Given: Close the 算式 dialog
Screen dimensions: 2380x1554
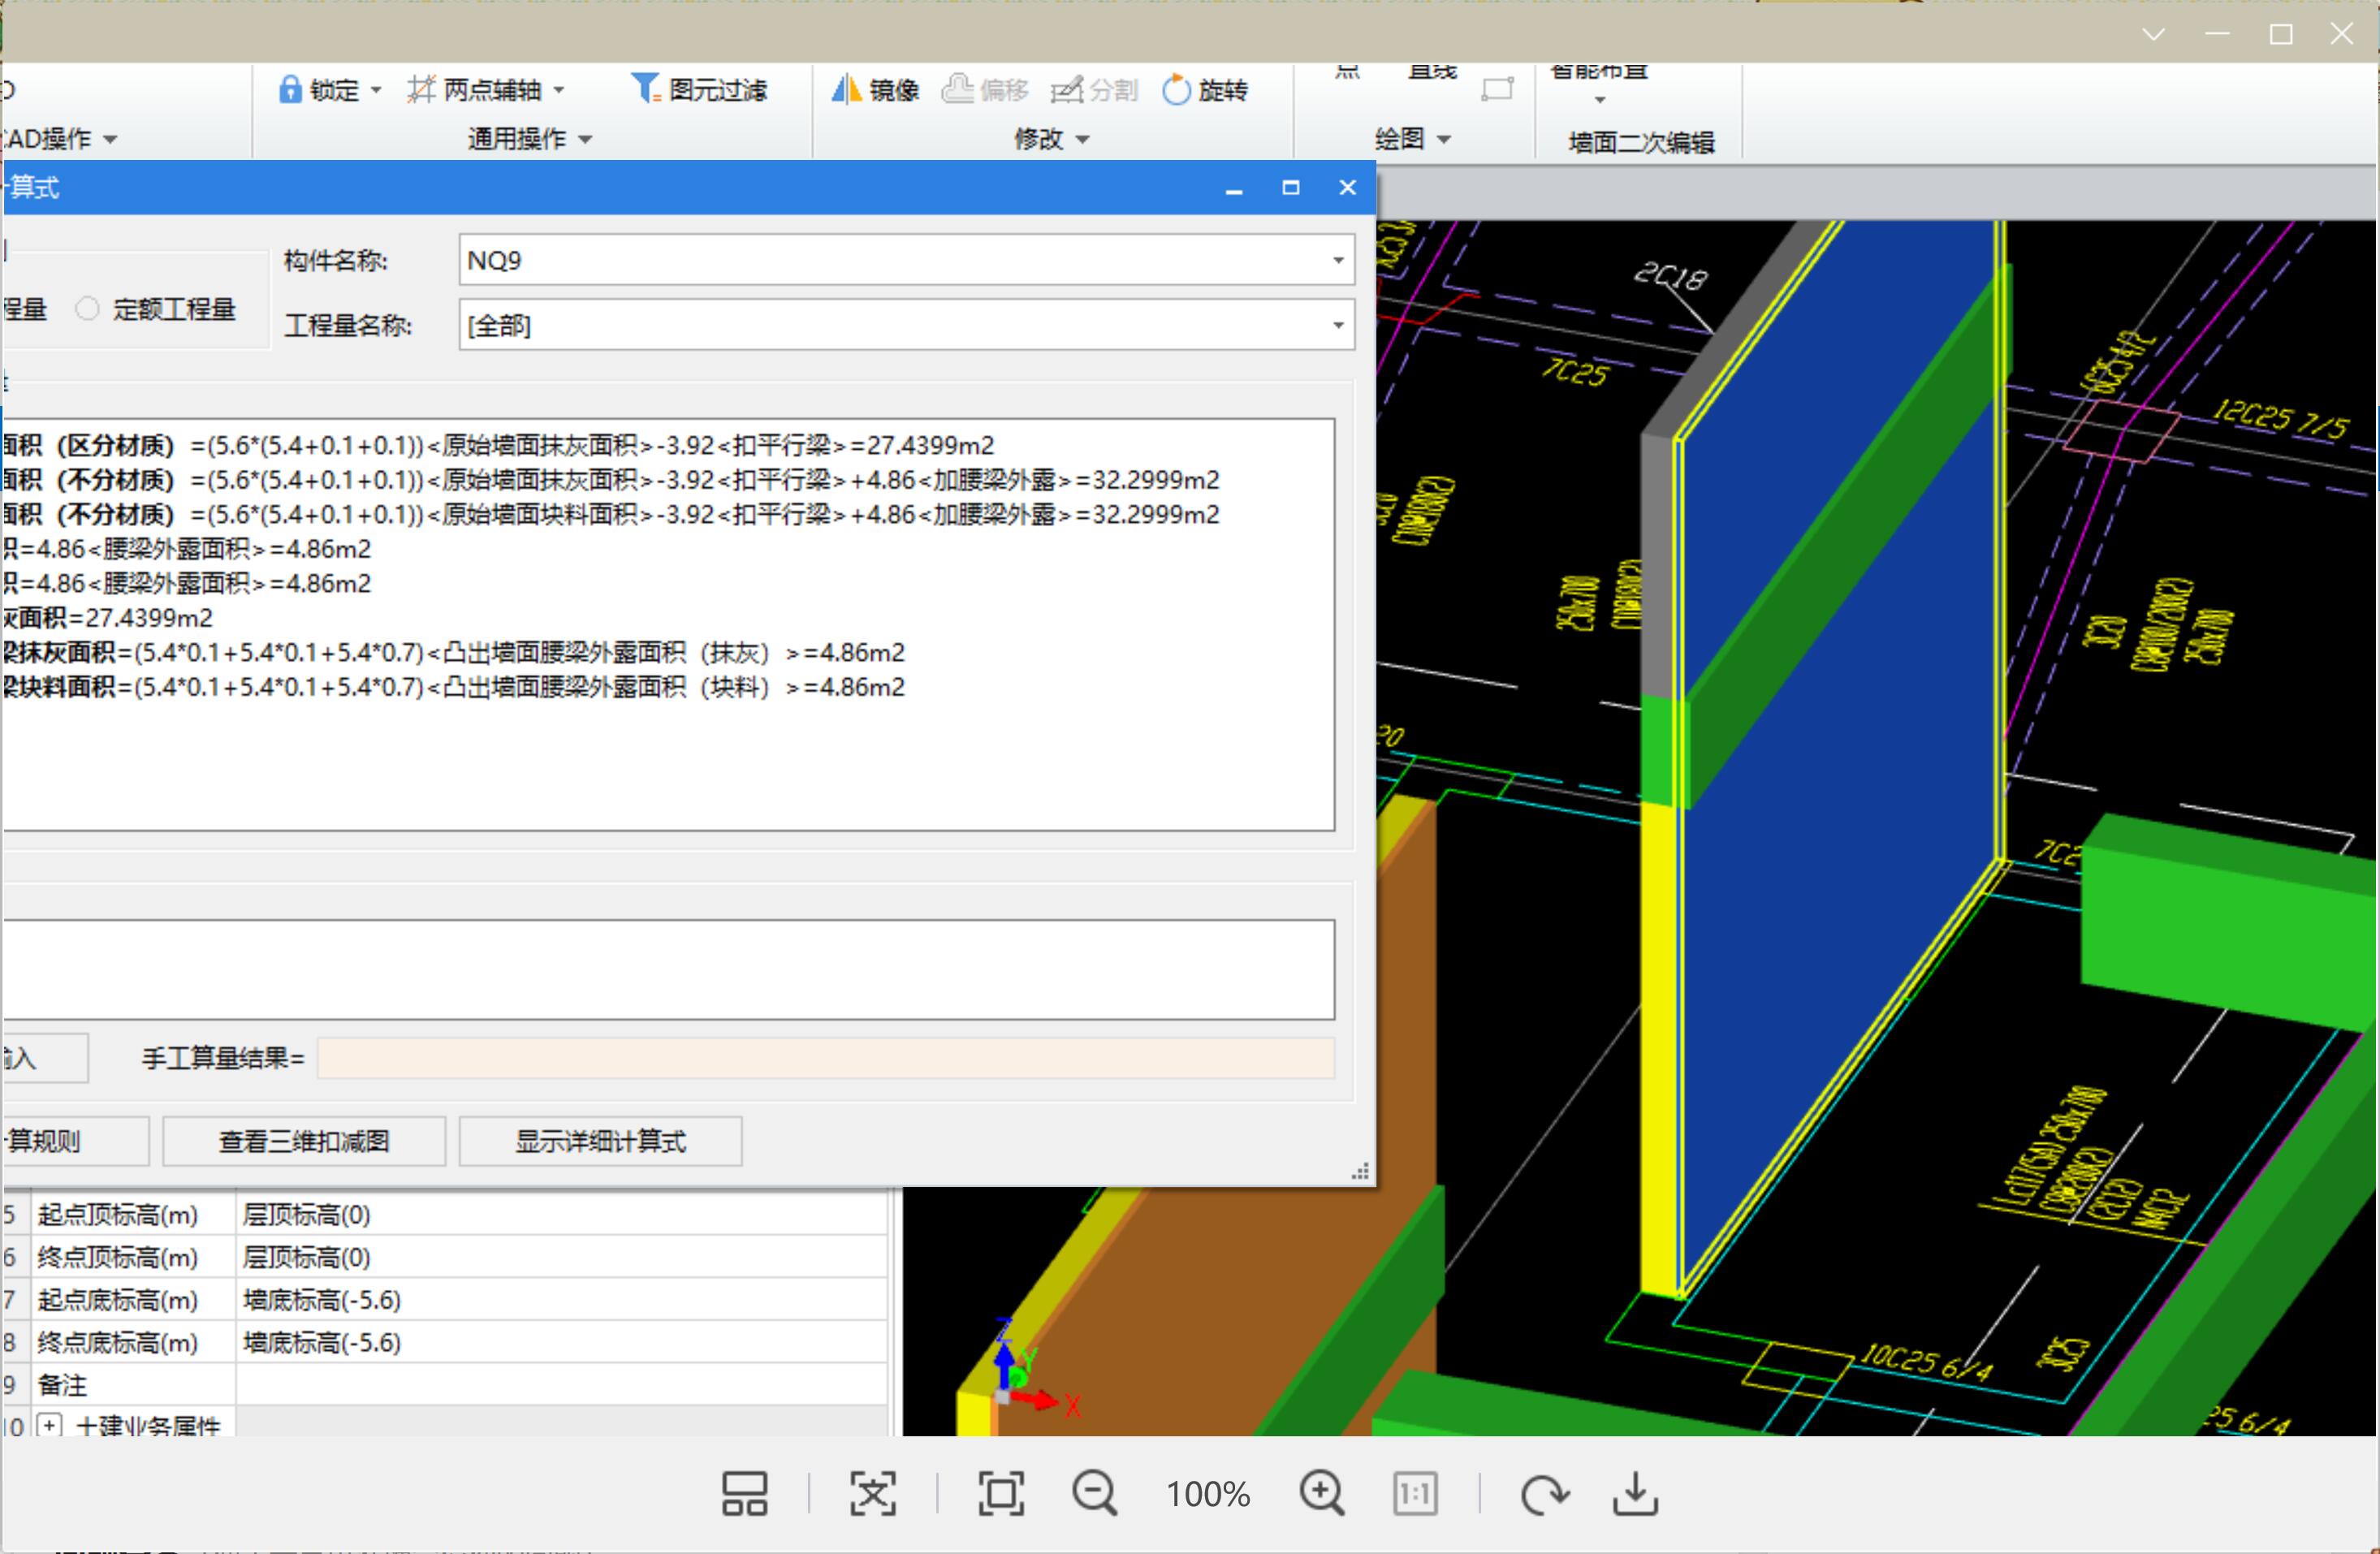Looking at the screenshot, I should pos(1347,188).
